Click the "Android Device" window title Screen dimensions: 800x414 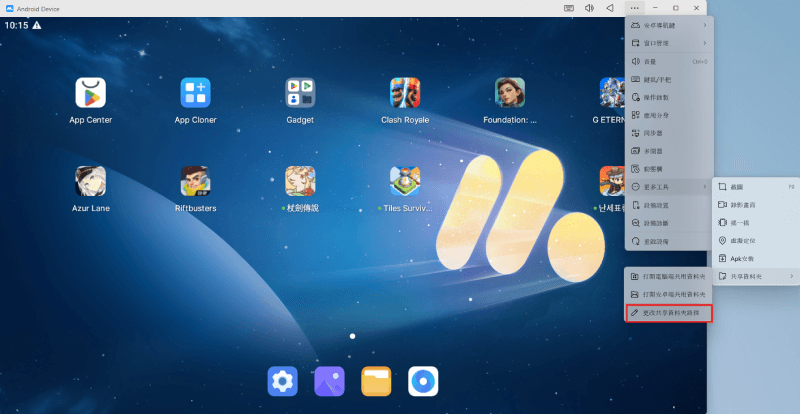pos(38,9)
